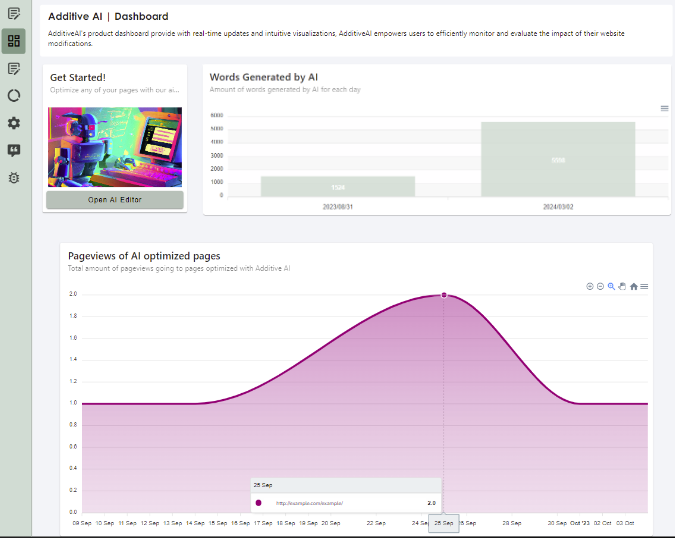
Task: Open the feedback quote-bubble icon
Action: 14,150
